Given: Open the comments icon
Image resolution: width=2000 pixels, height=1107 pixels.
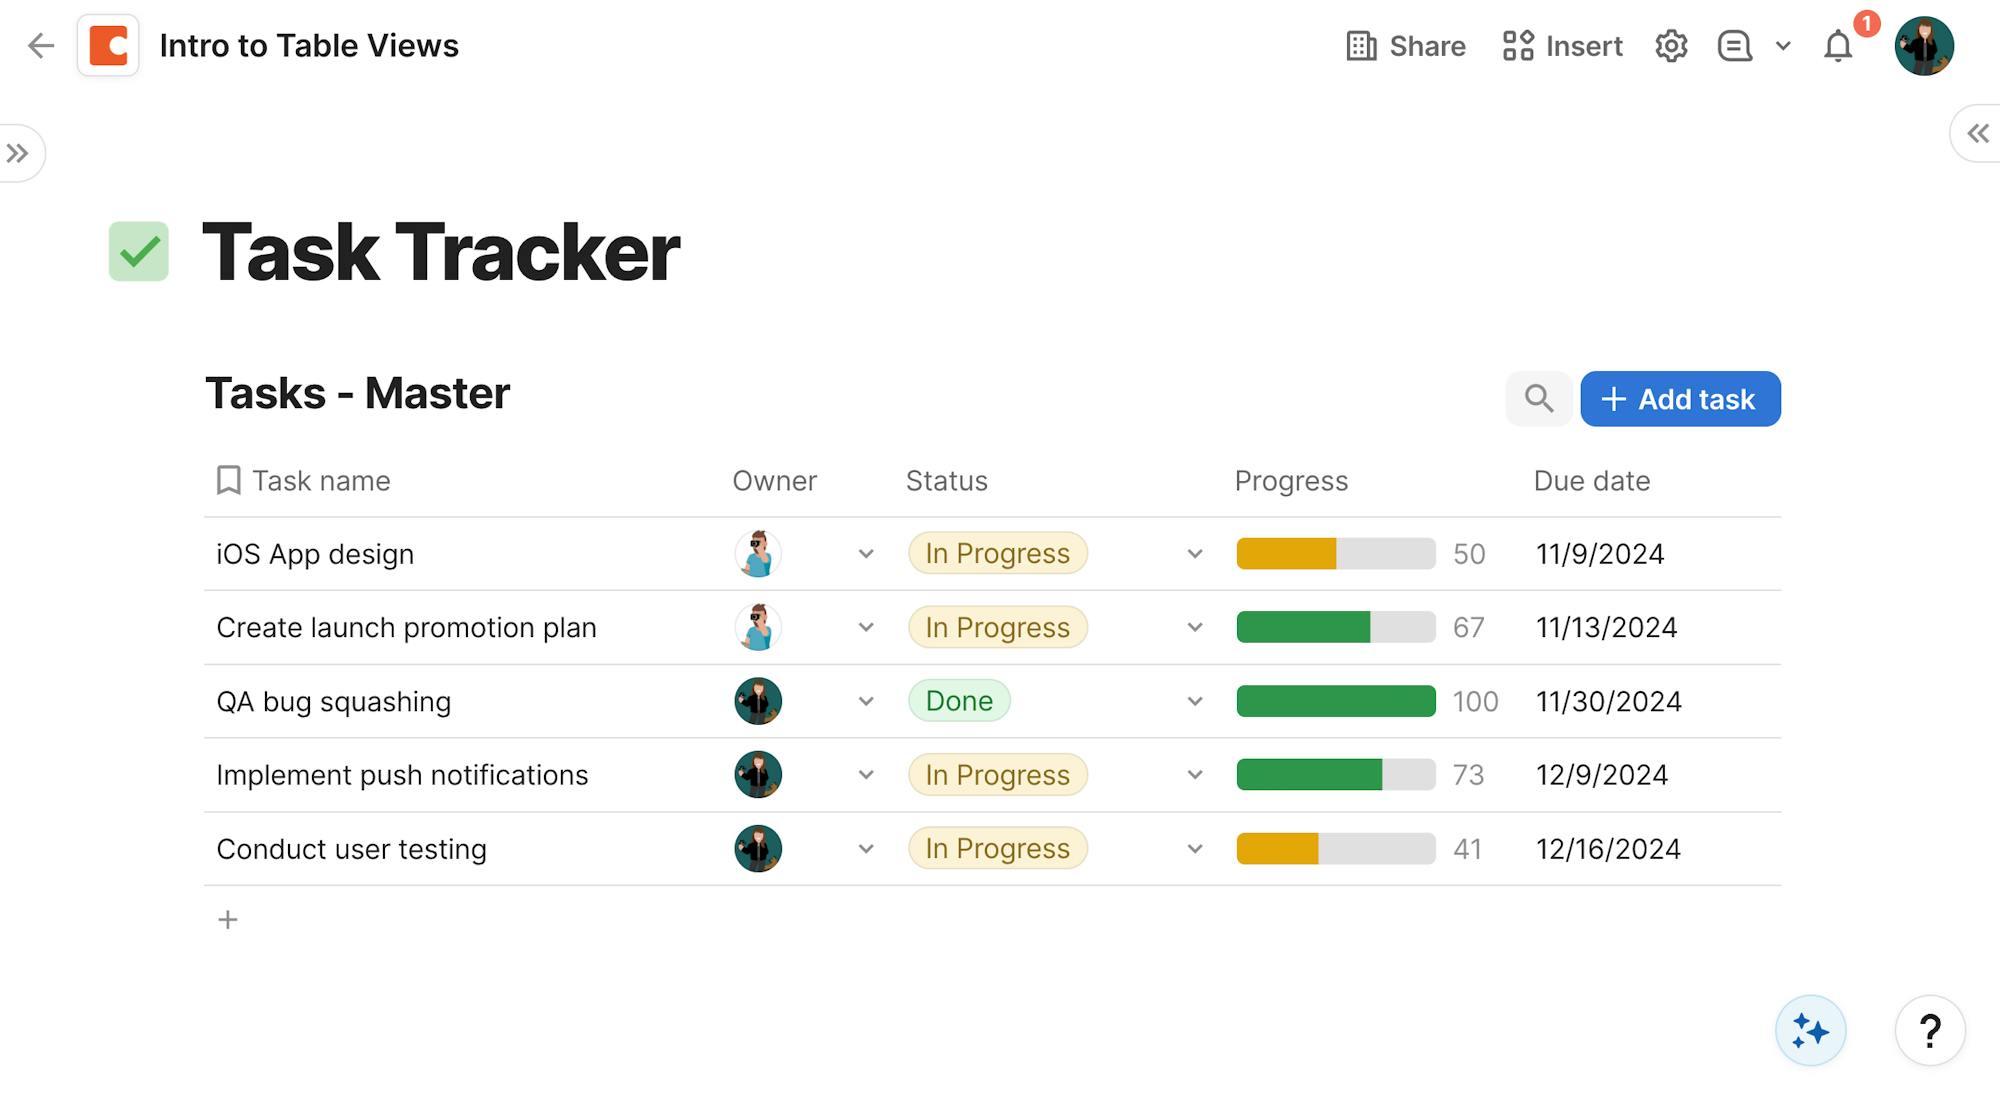Looking at the screenshot, I should [x=1735, y=46].
